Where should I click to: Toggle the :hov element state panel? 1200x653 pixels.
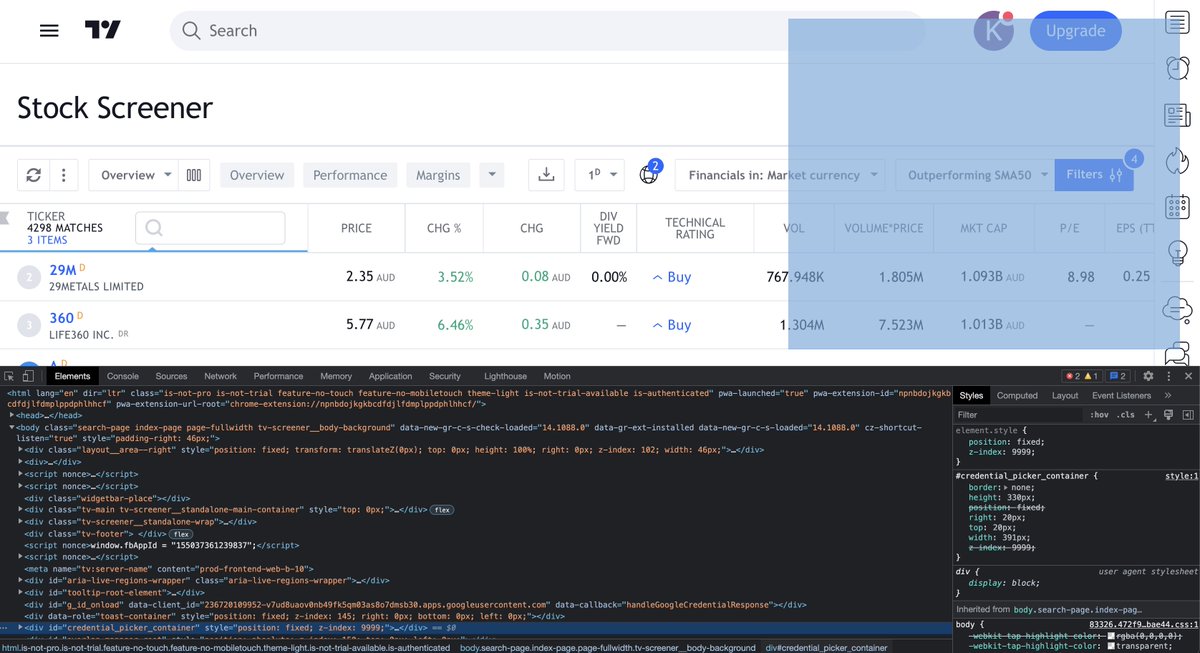click(1099, 414)
